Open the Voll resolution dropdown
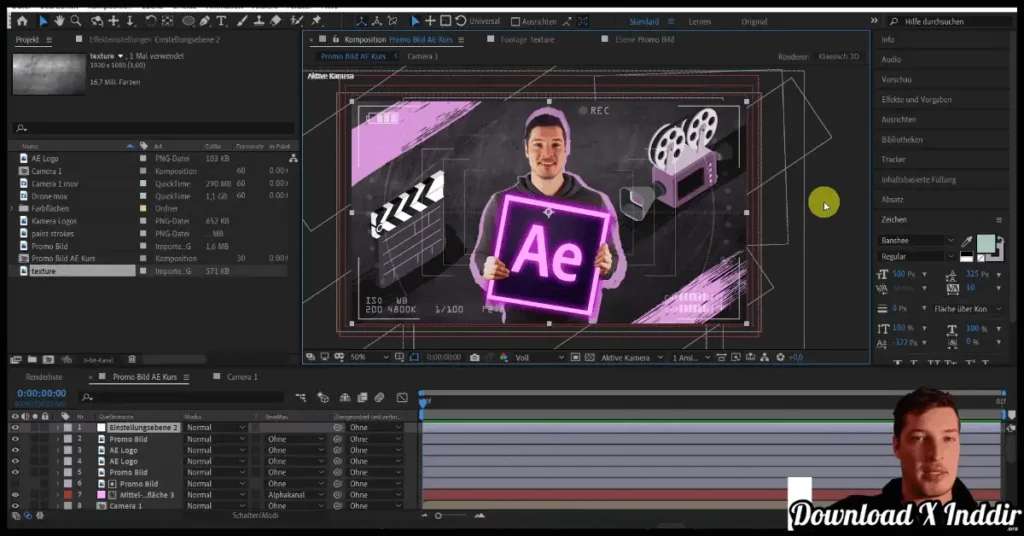This screenshot has width=1024, height=536. tap(539, 357)
